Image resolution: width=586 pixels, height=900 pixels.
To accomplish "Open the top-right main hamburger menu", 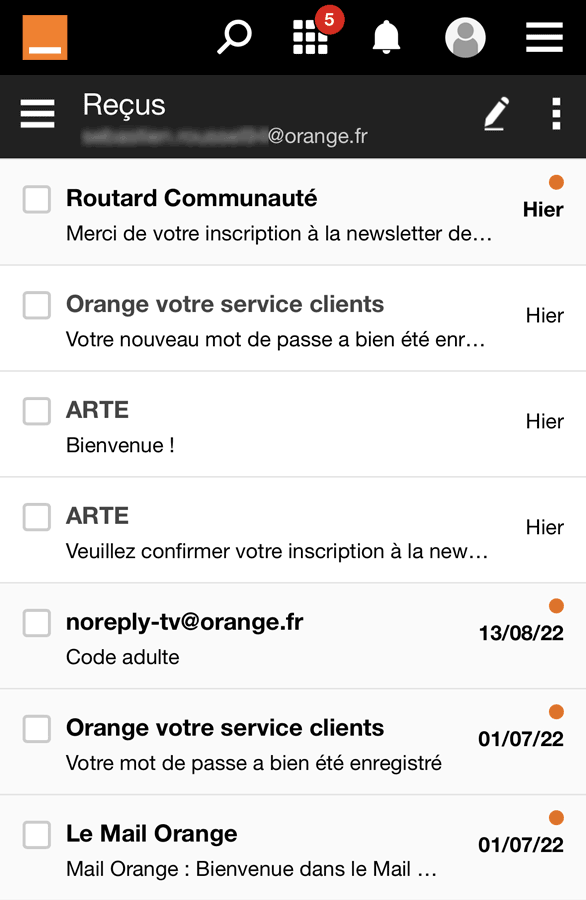I will pos(544,37).
